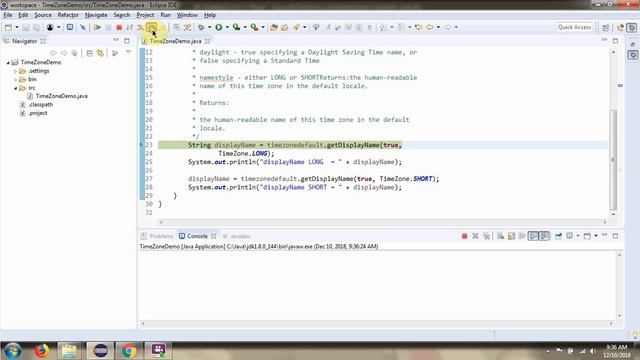
Task: Click the Coverage run icon
Action: pyautogui.click(x=236, y=27)
